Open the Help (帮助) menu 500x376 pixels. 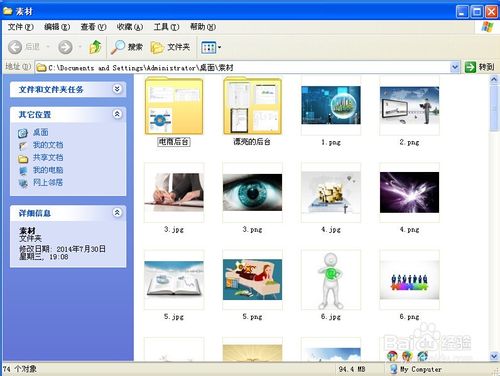pos(203,27)
